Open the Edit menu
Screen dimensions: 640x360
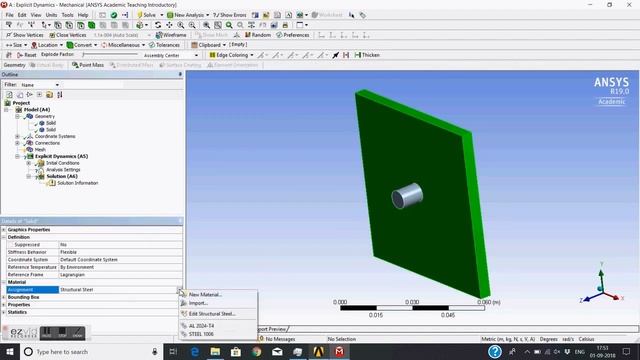click(22, 15)
